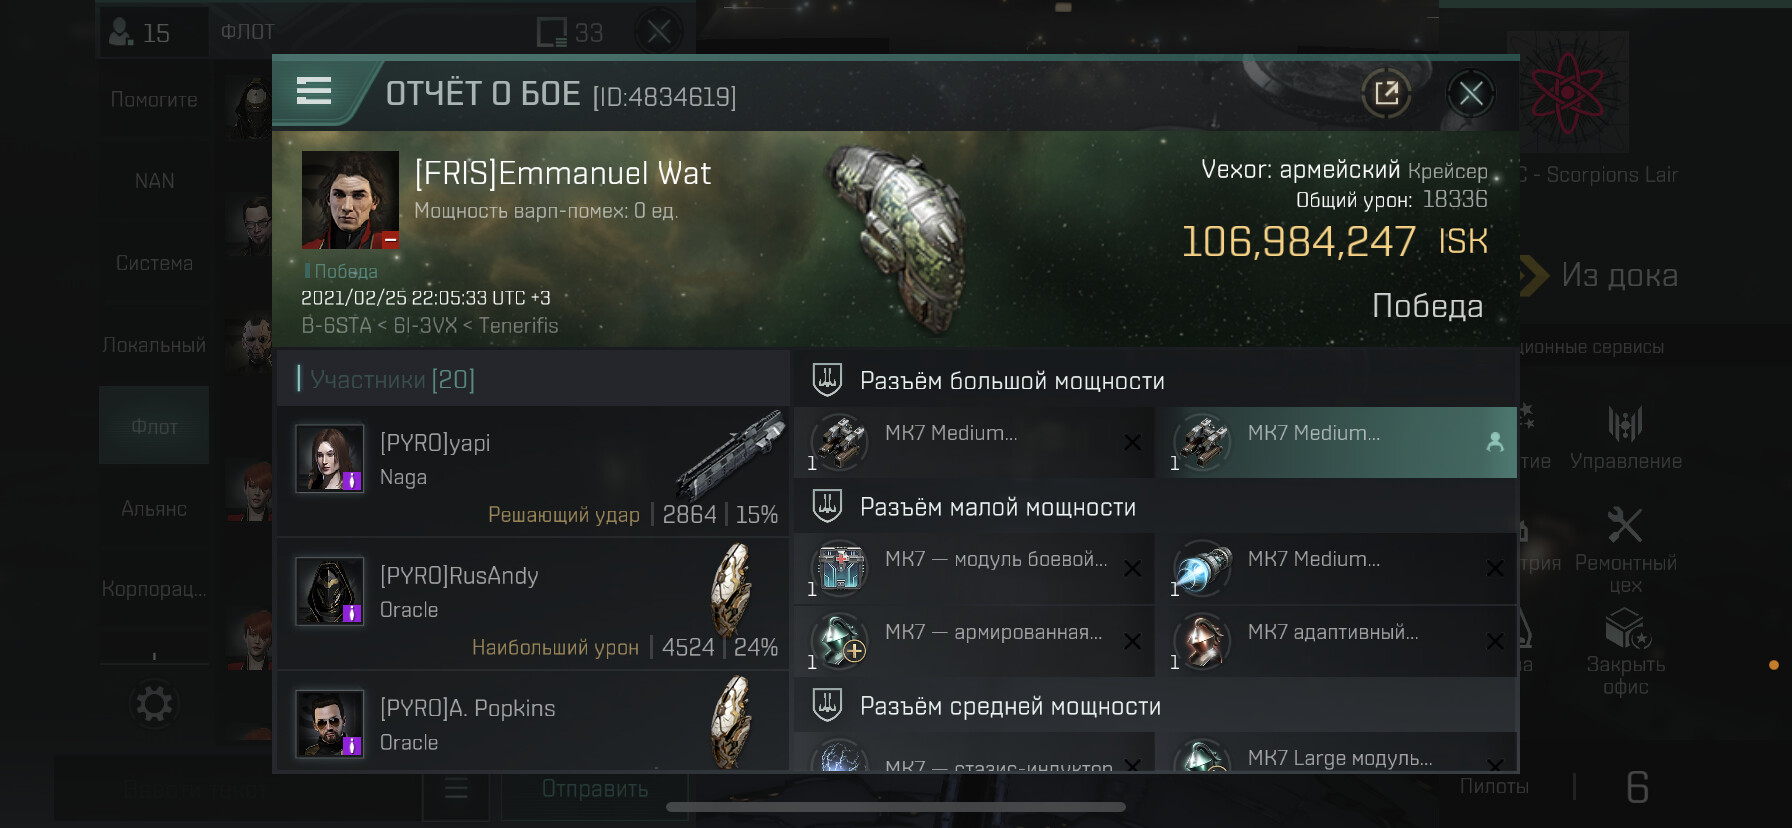The height and width of the screenshot is (828, 1792).
Task: Open [PYRO]A. Popkins portrait
Action: [x=329, y=725]
